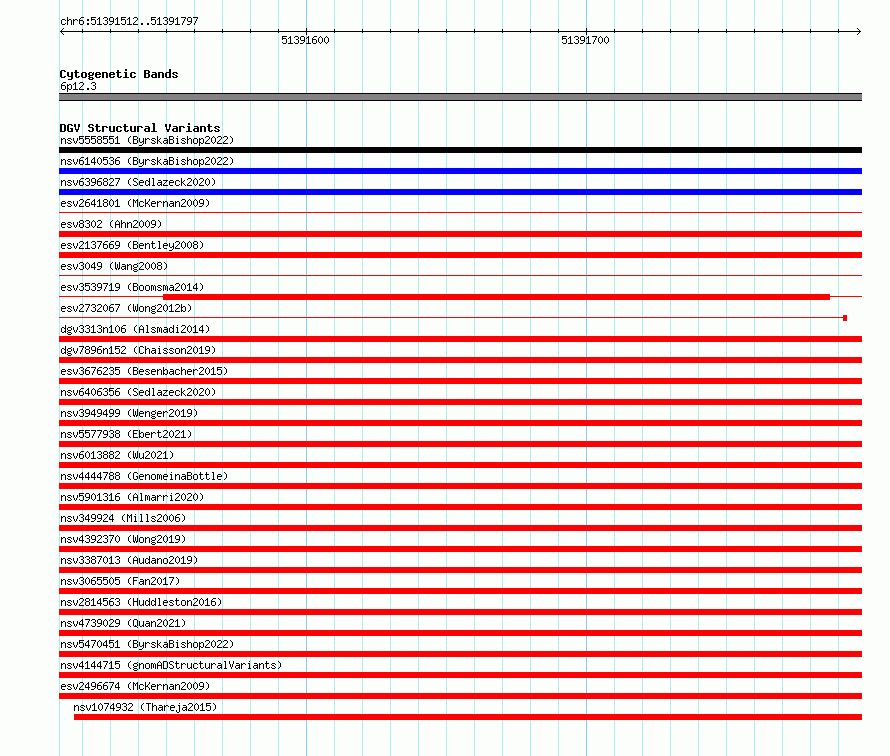Click the red bar under nsv4144715

(x=460, y=675)
